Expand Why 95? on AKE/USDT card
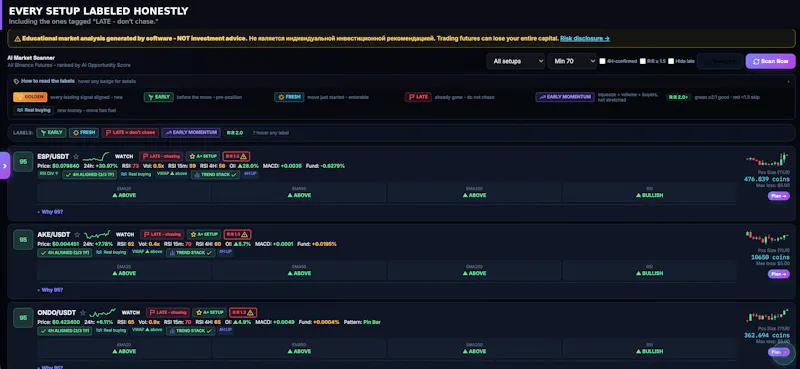This screenshot has height=369, width=800. [x=51, y=290]
